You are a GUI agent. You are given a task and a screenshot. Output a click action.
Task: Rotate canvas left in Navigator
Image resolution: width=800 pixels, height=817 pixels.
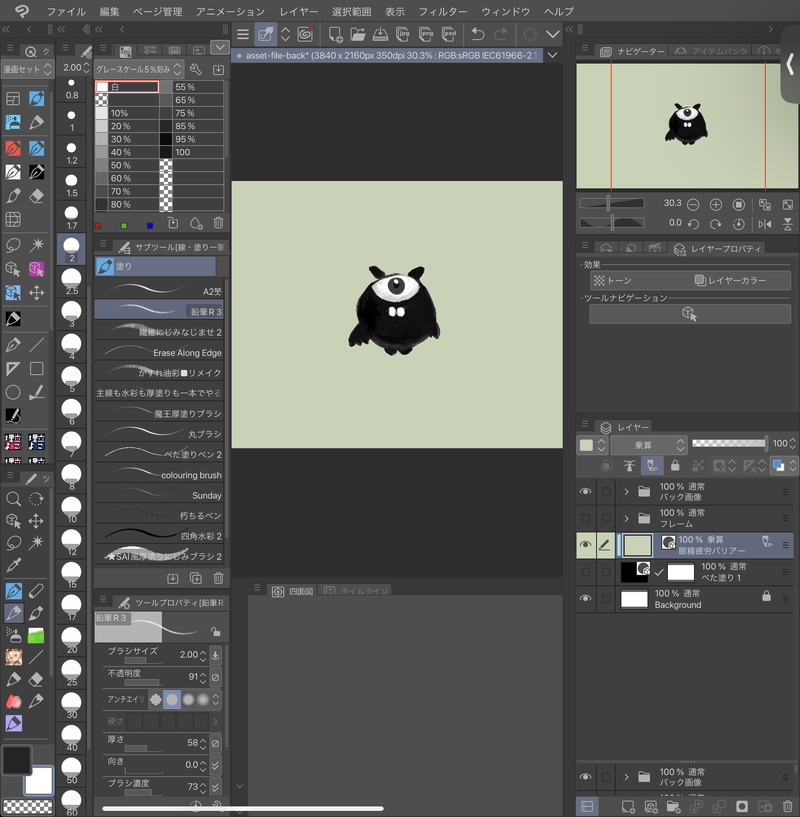tap(693, 224)
